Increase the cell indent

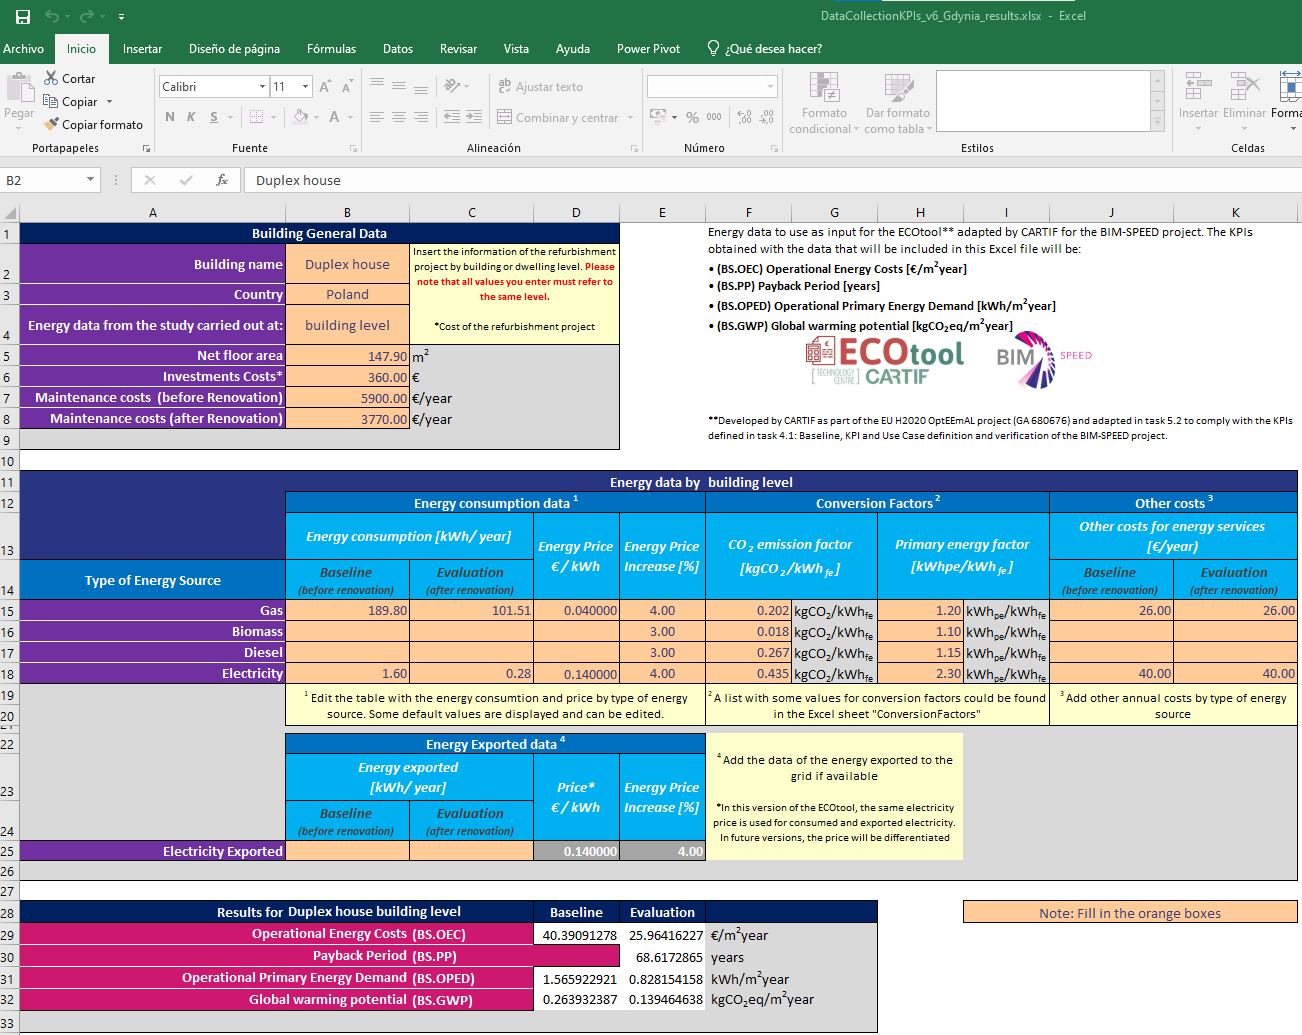point(474,117)
